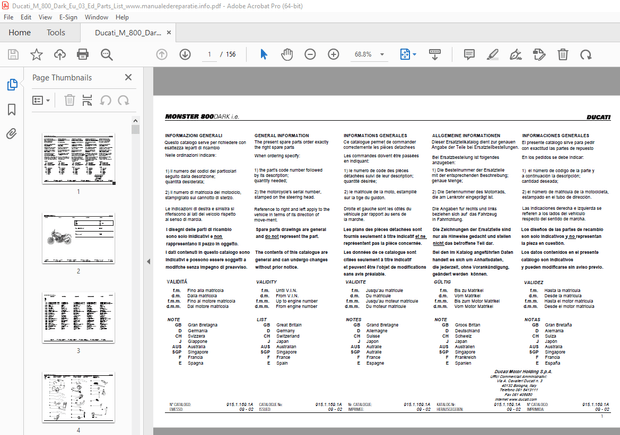Activate the Hand pan tool
Image resolution: width=620 pixels, height=435 pixels.
[x=287, y=55]
